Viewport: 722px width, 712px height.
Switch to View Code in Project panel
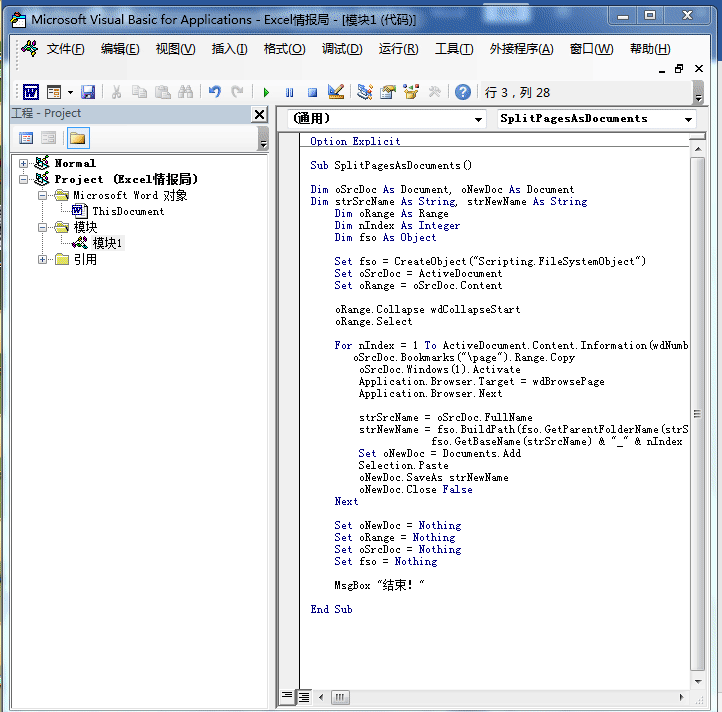[26, 138]
